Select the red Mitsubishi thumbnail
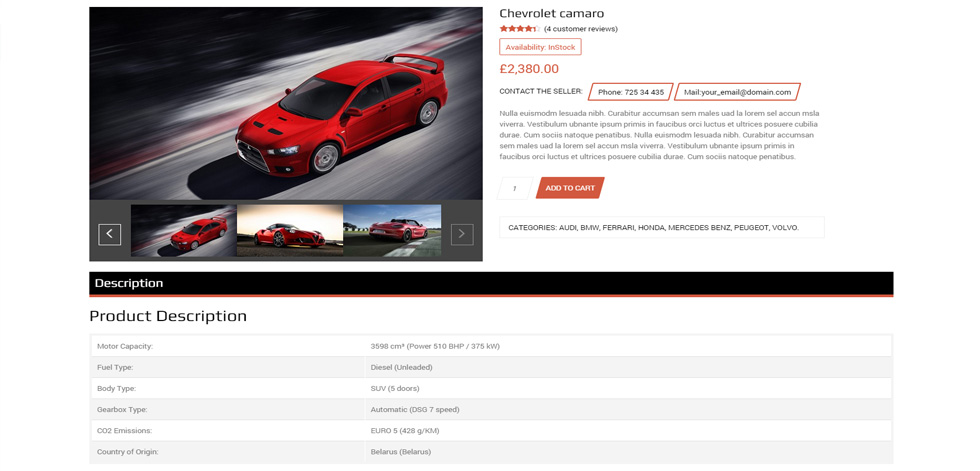Image resolution: width=980 pixels, height=471 pixels. [183, 231]
